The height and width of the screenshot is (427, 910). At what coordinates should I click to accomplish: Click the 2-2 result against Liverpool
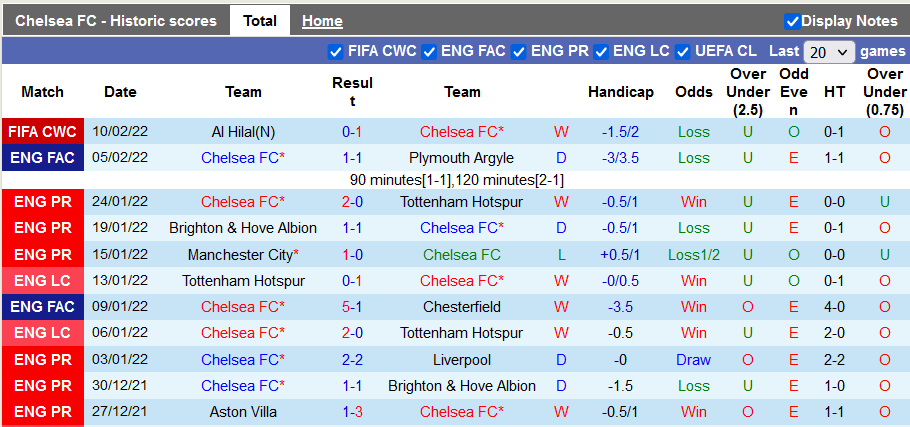[x=352, y=360]
